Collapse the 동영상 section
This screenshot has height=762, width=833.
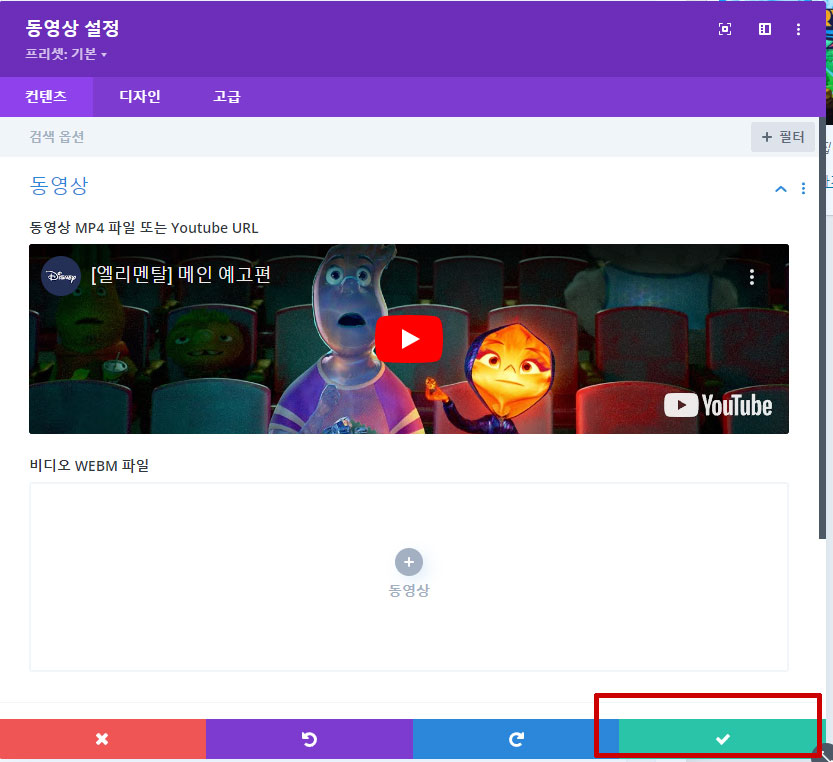[780, 189]
